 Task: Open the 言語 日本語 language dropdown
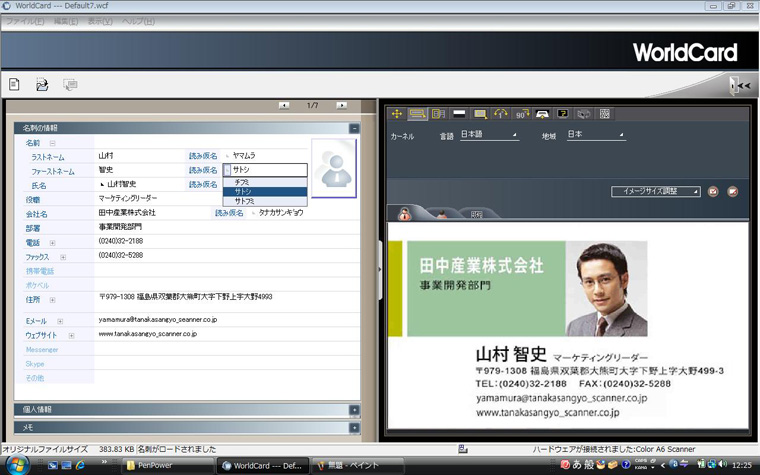click(489, 135)
